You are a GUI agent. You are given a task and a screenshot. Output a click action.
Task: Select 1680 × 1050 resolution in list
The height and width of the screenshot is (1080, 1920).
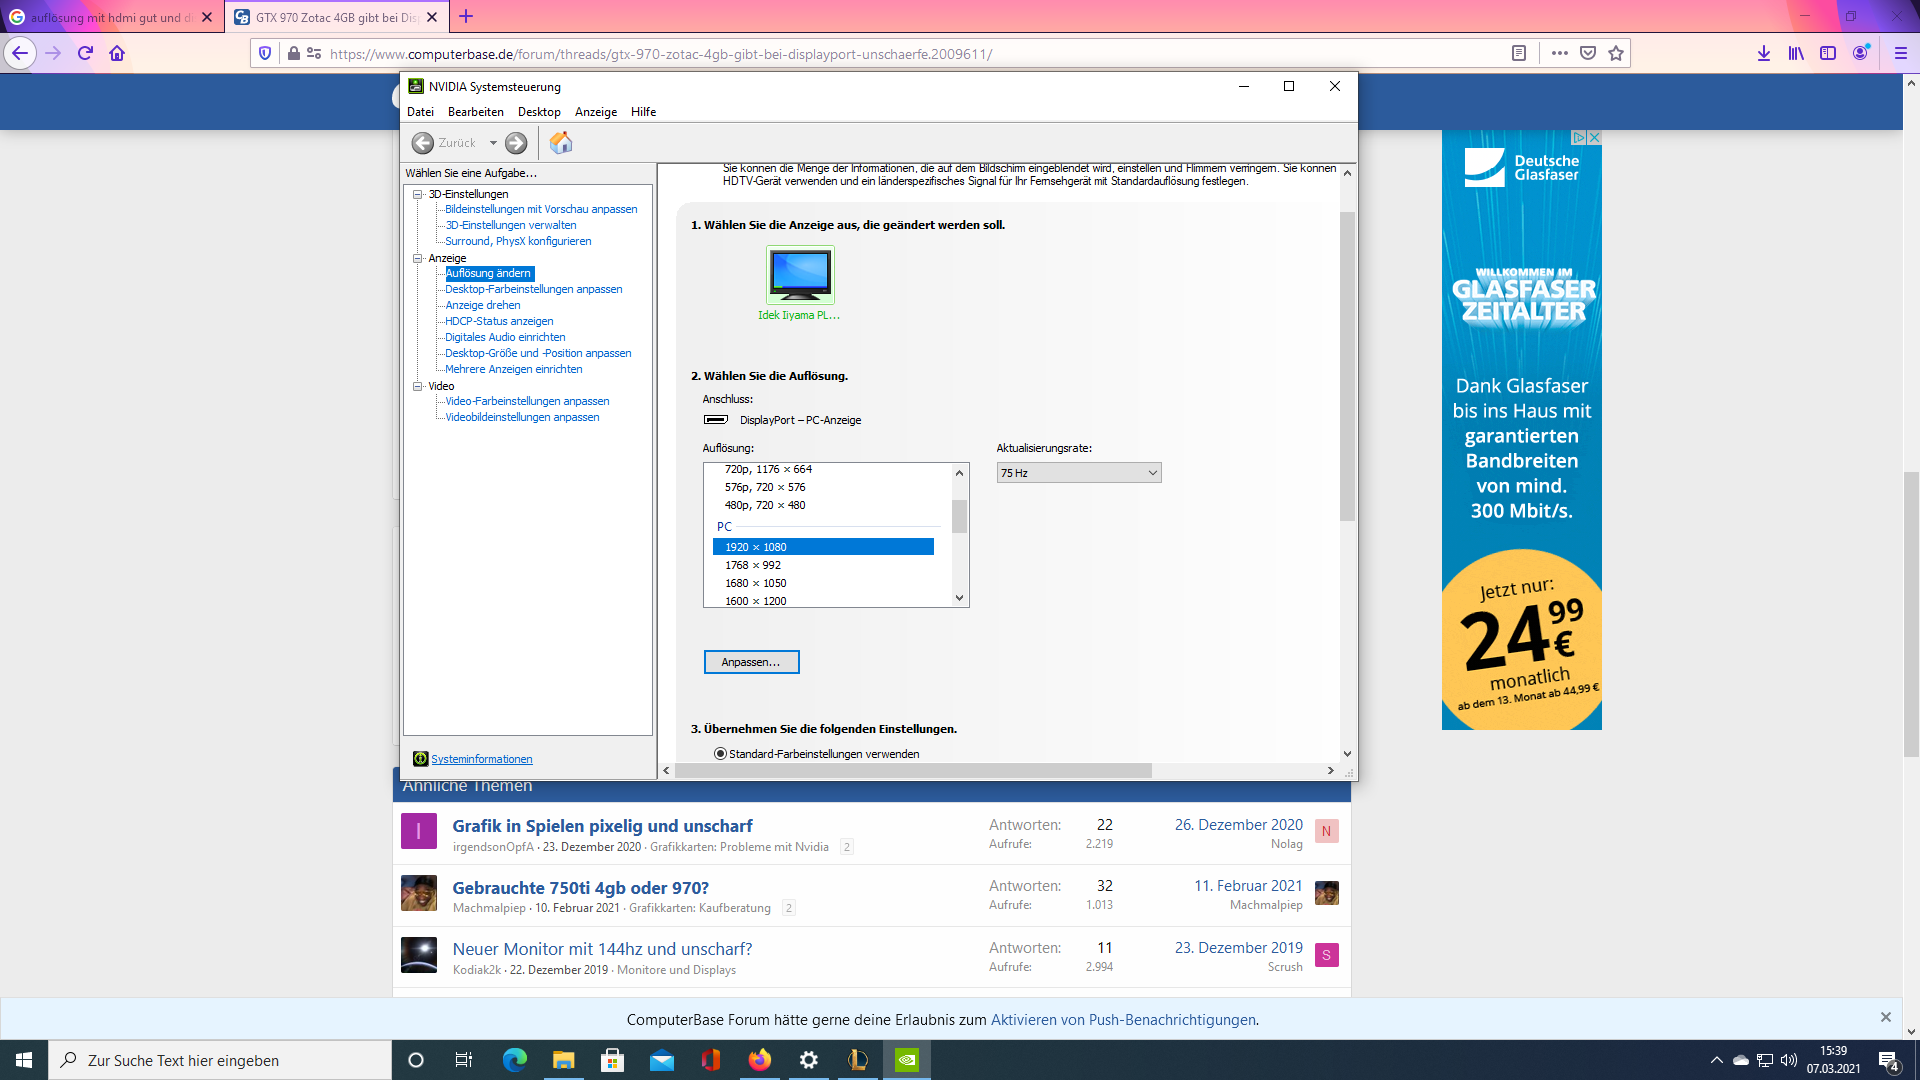756,583
